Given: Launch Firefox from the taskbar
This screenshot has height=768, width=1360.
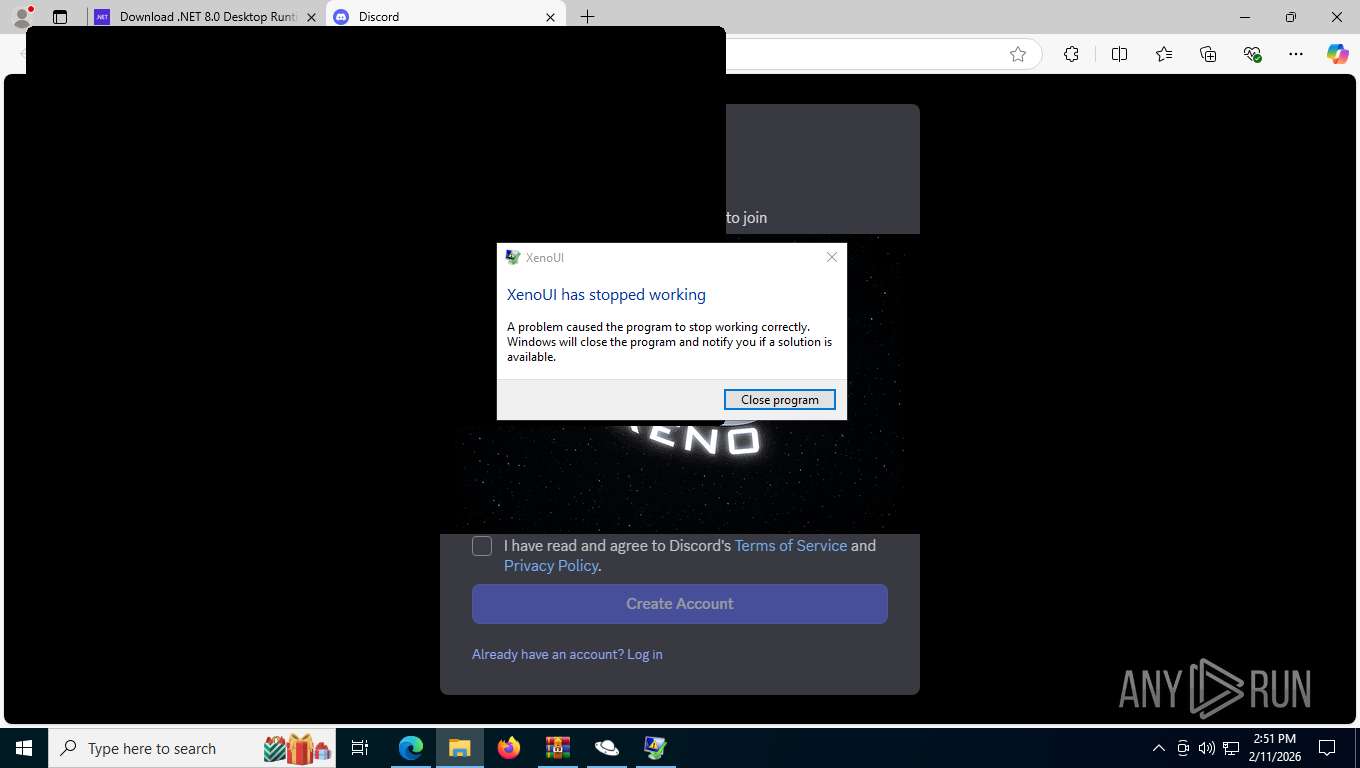Looking at the screenshot, I should [509, 748].
